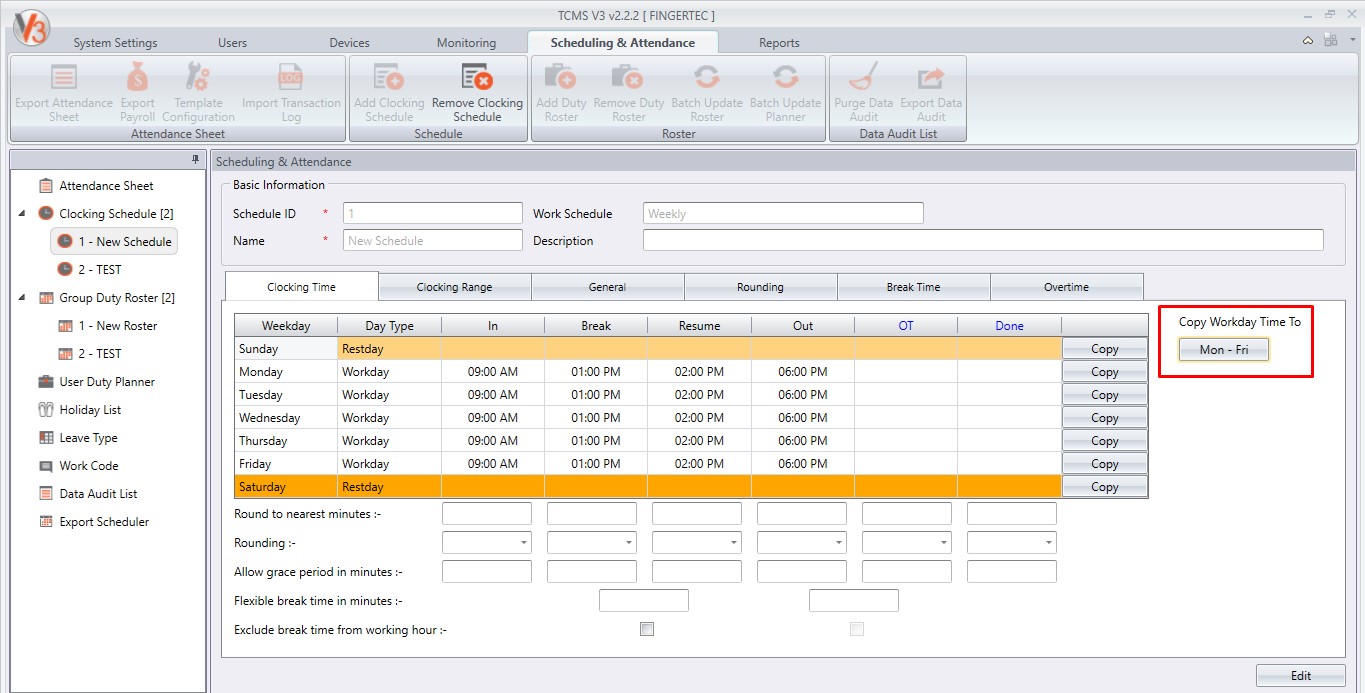The height and width of the screenshot is (693, 1365).
Task: Open the Clocking Range tab
Action: pos(455,287)
